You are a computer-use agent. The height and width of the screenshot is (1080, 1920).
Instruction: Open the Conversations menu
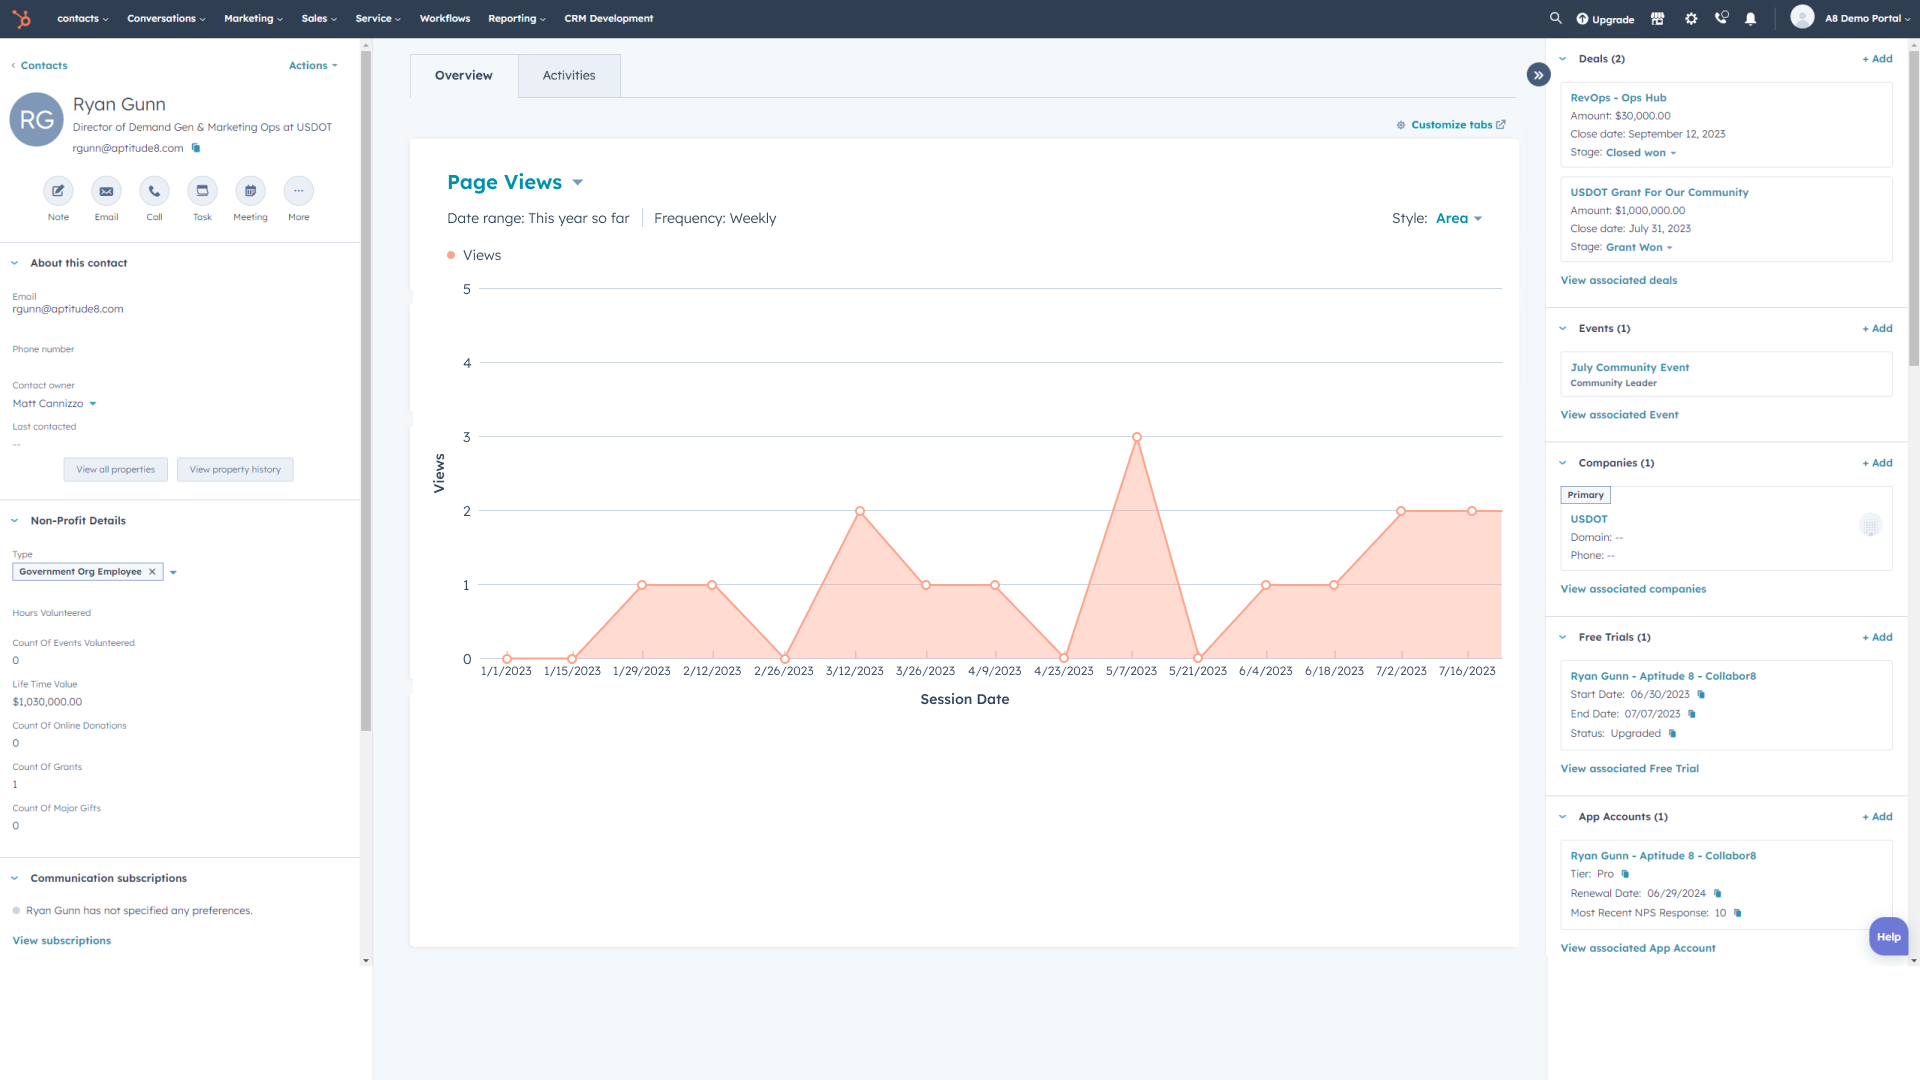pos(166,19)
